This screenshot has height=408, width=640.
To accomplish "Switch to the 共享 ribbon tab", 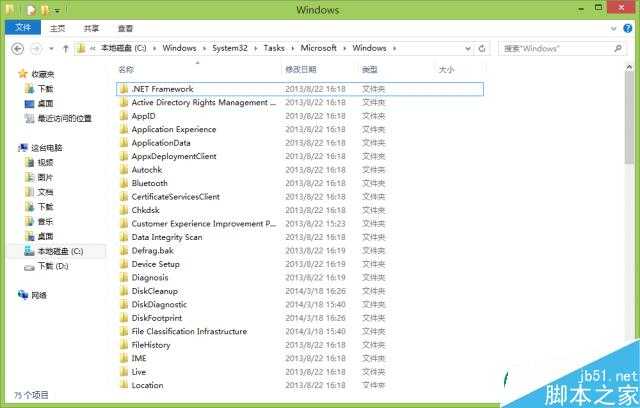I will point(91,28).
